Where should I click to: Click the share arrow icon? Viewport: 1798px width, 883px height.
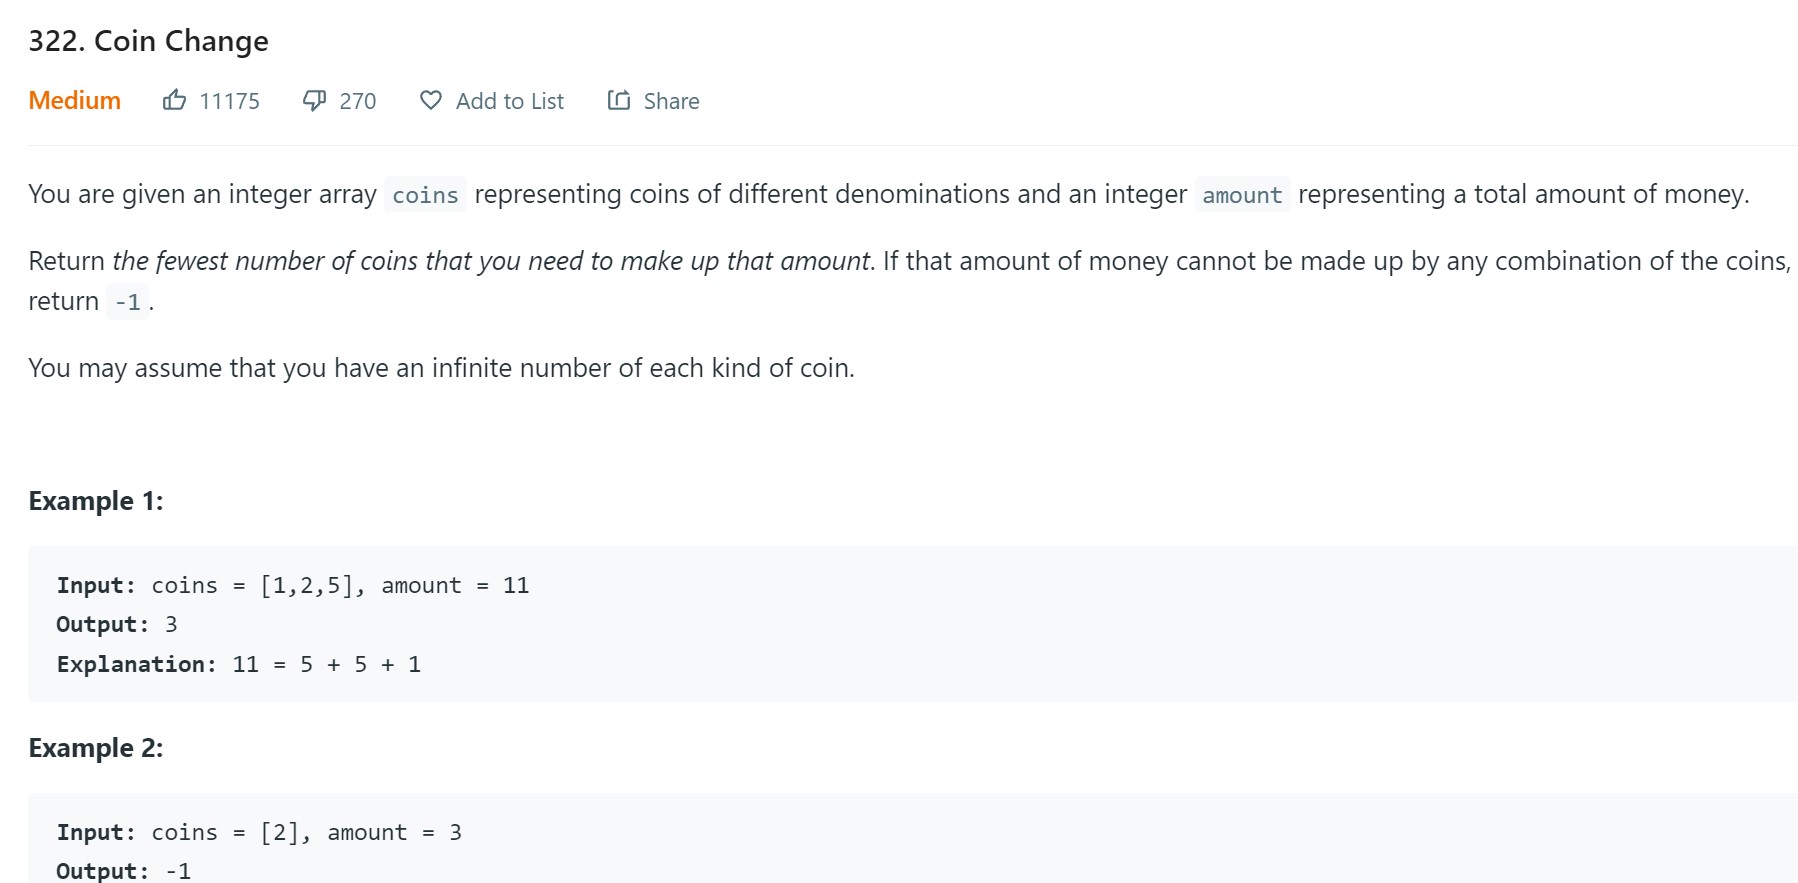(619, 100)
